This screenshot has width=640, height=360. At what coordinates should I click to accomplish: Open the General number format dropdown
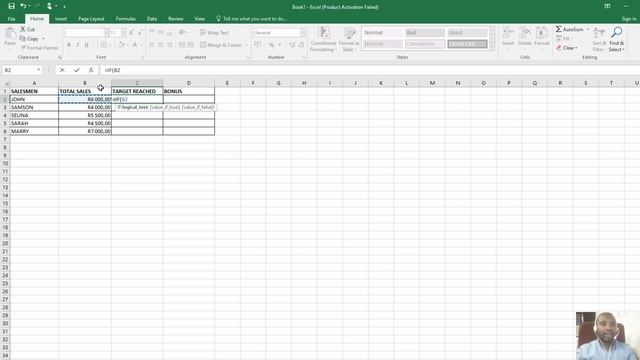pyautogui.click(x=302, y=32)
